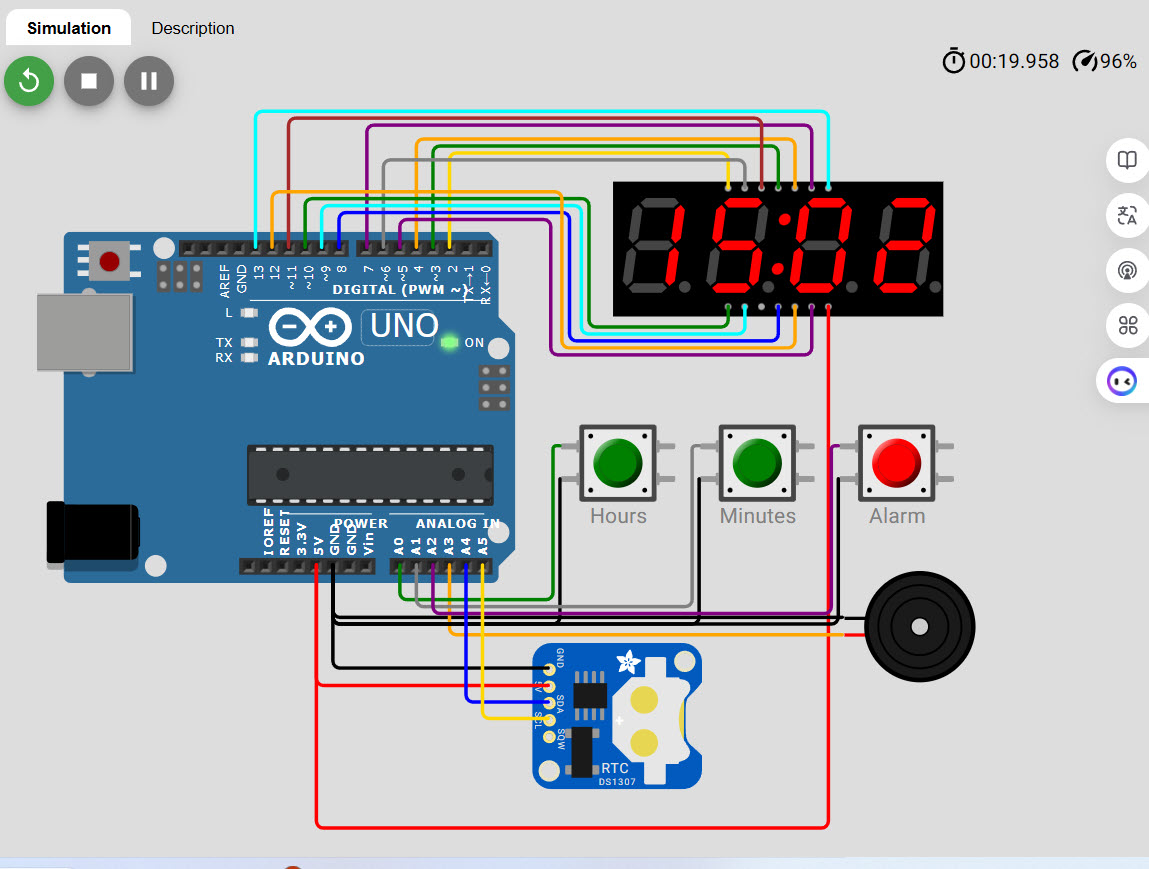
Task: Click the Arduino infinity logo
Action: [311, 327]
